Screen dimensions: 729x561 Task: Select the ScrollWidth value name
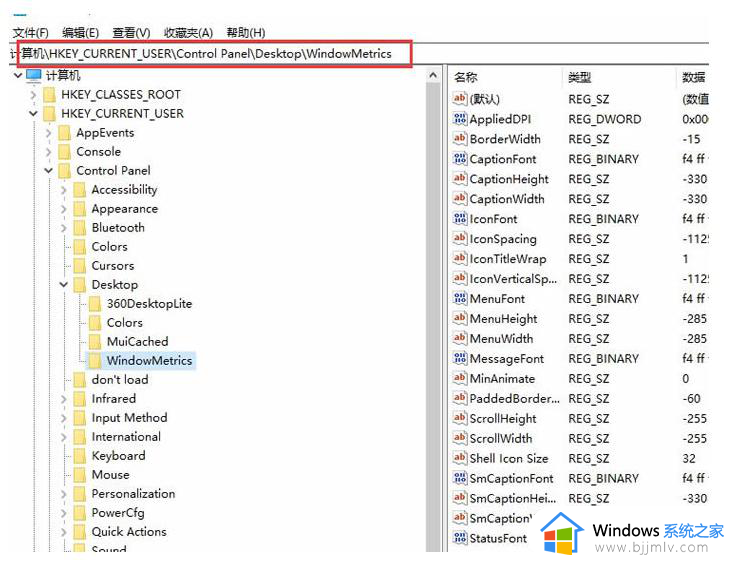click(501, 439)
